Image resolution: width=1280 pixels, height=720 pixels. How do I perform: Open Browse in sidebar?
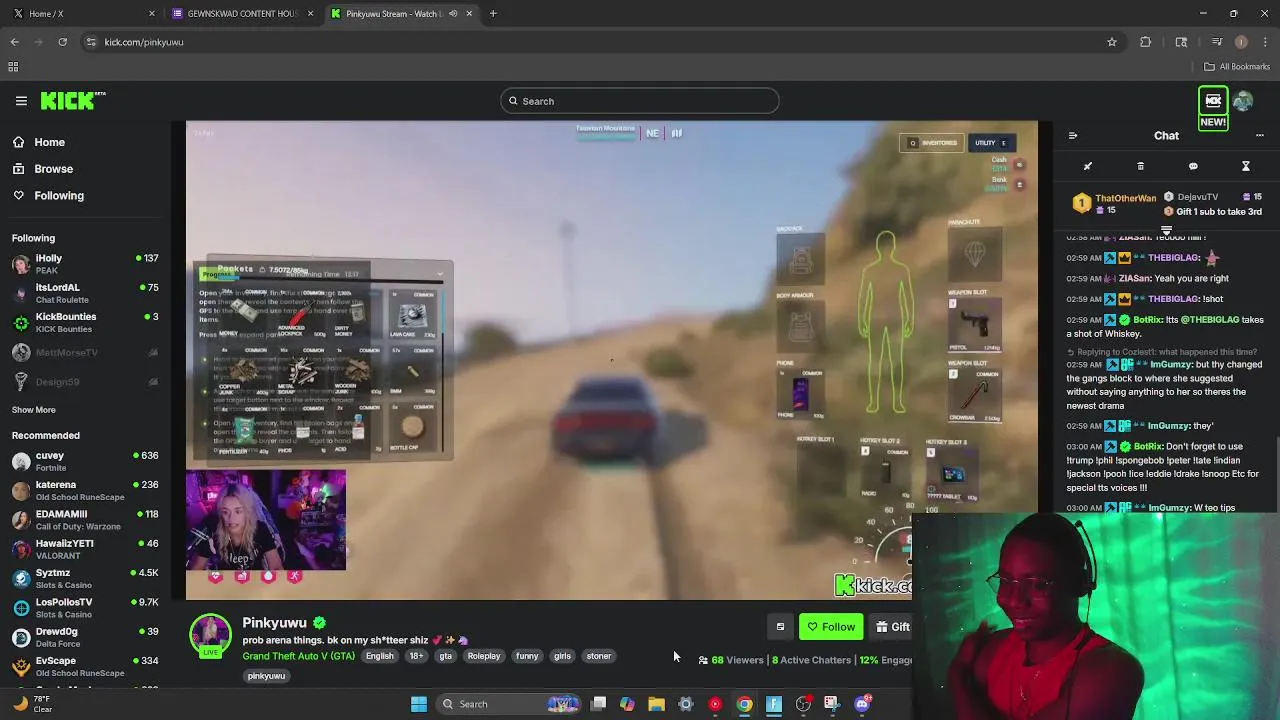pos(43,169)
